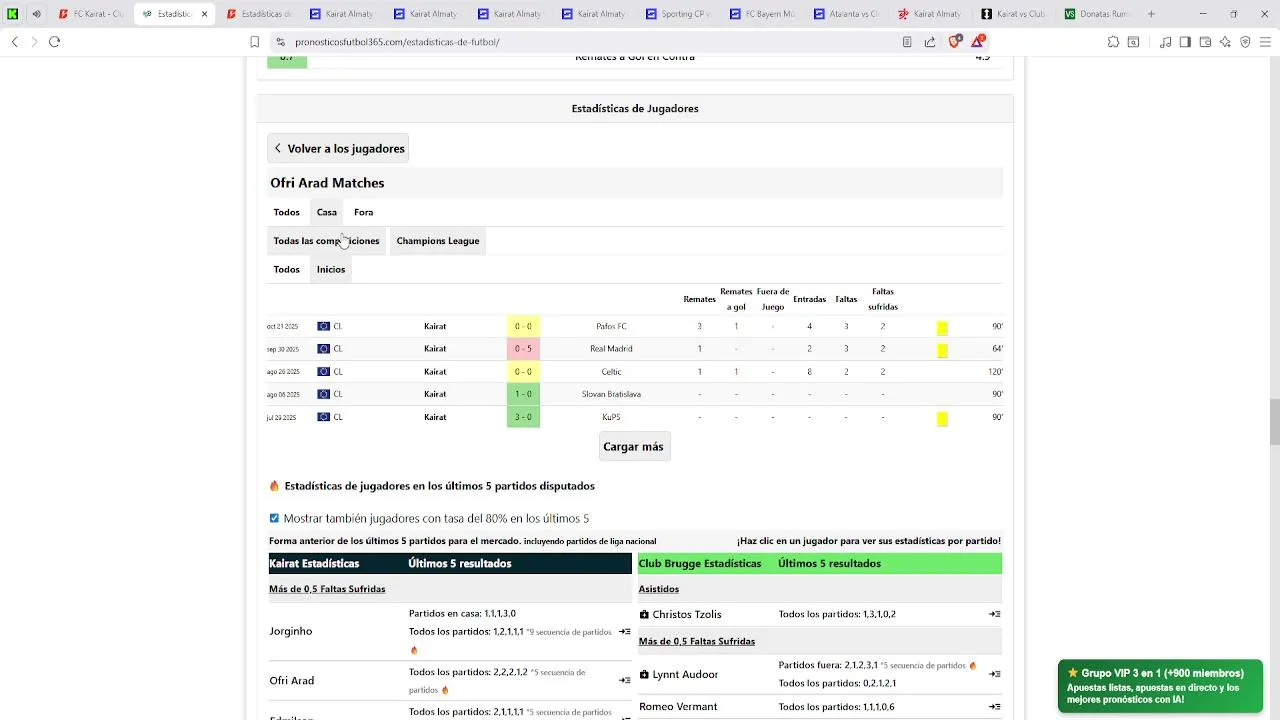The height and width of the screenshot is (720, 1280).
Task: Open the extensions puzzle icon
Action: 1113,42
